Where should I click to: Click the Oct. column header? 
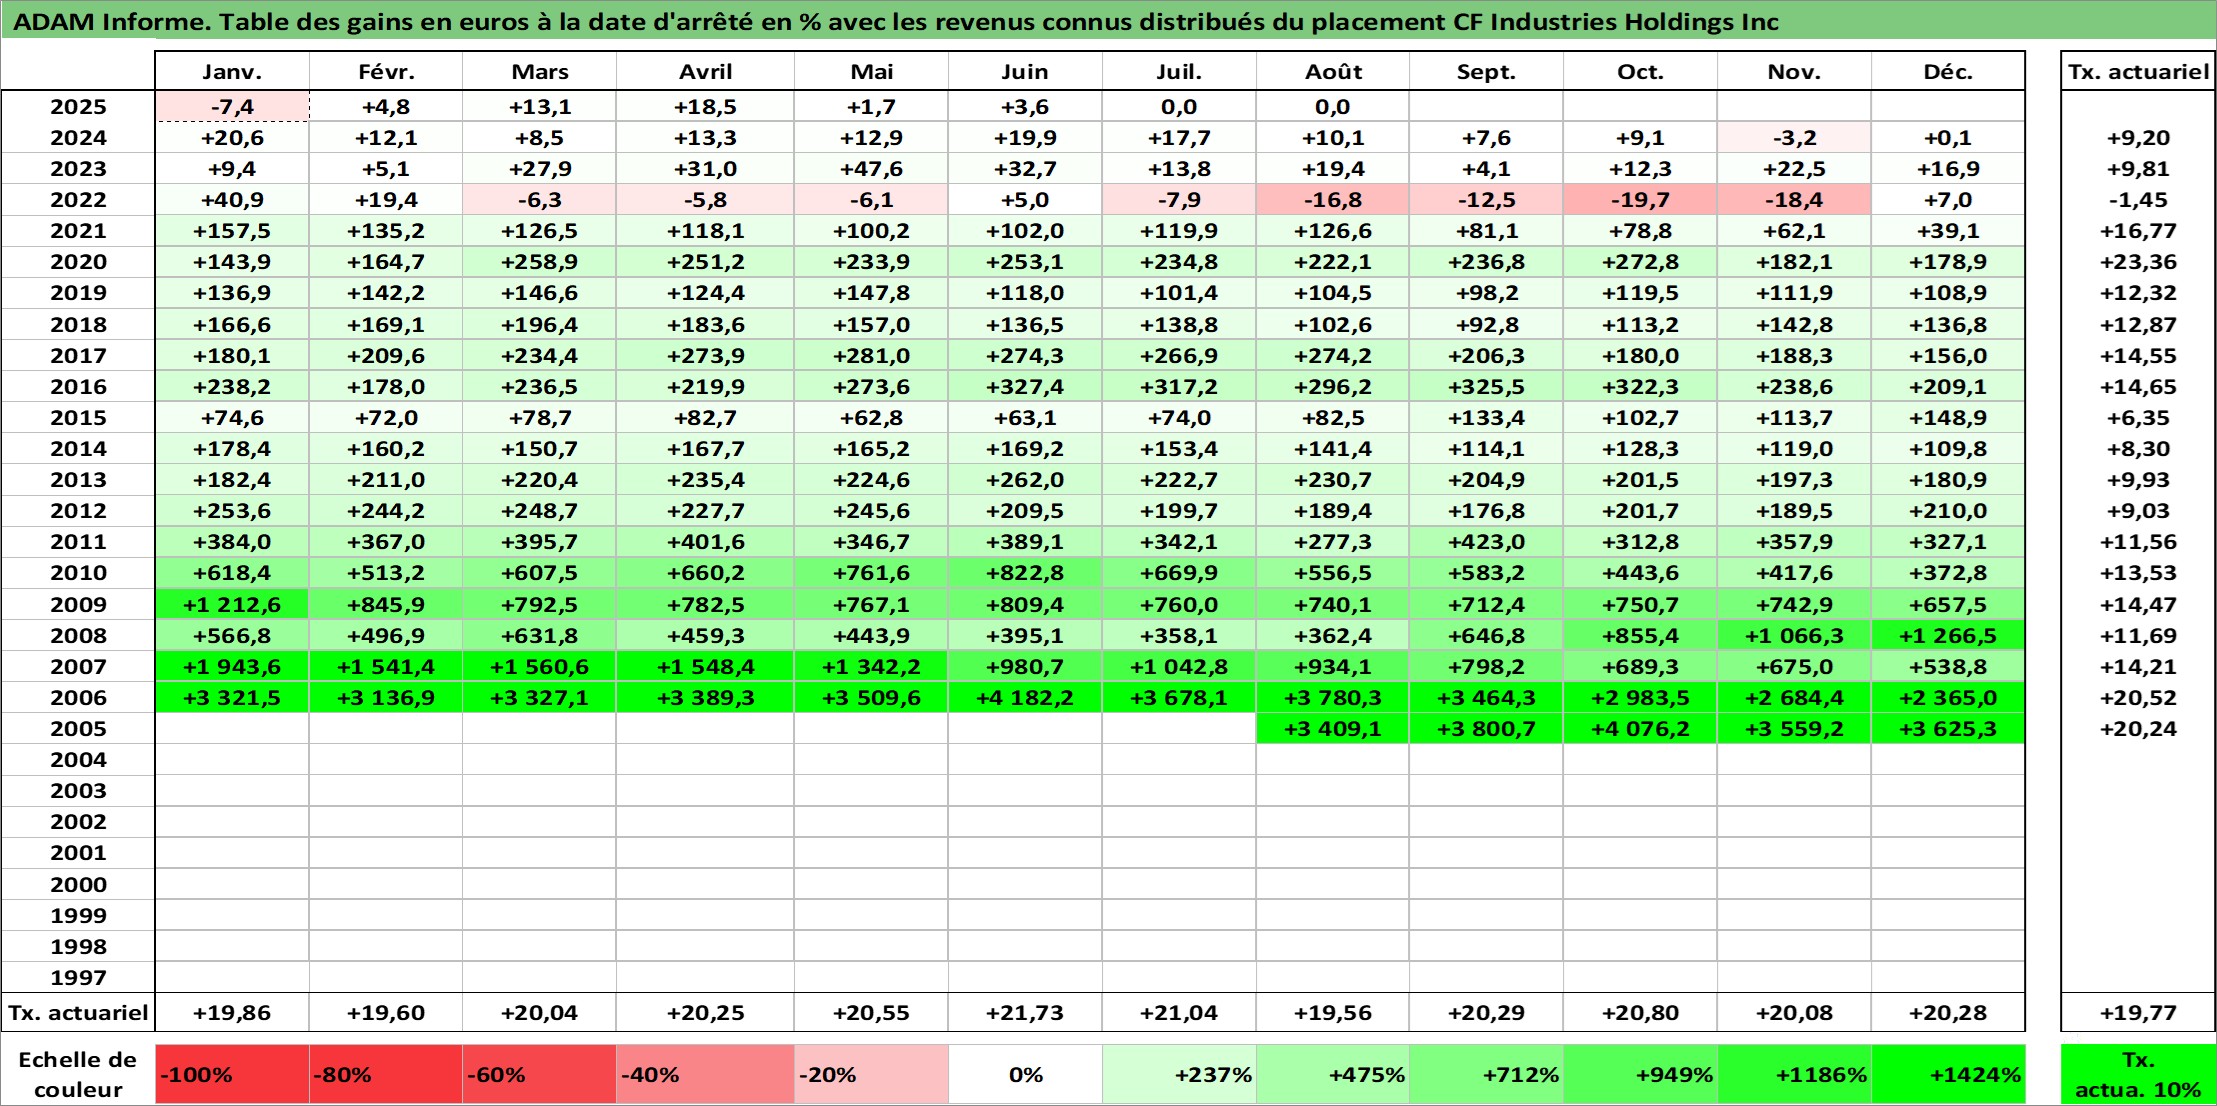(1640, 71)
